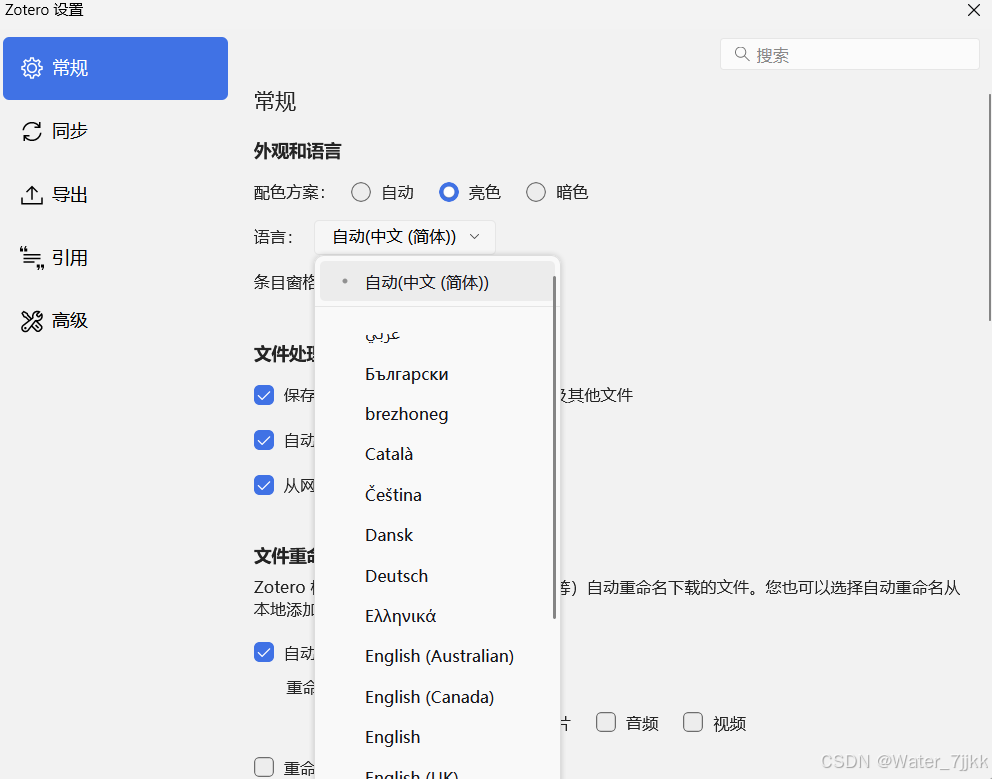Click the citation quote icon beside 引用
Screen dimensions: 992x779
(32, 258)
